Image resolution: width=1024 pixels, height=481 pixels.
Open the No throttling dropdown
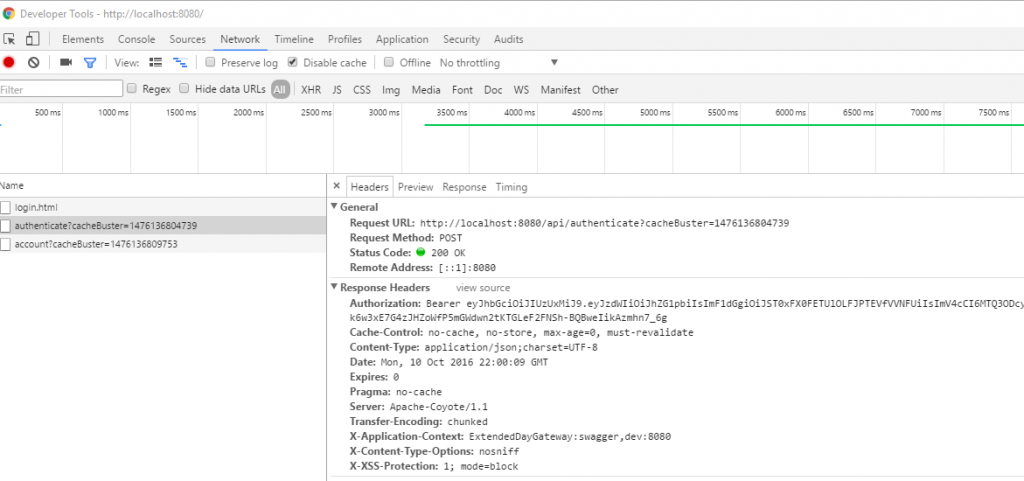click(500, 63)
